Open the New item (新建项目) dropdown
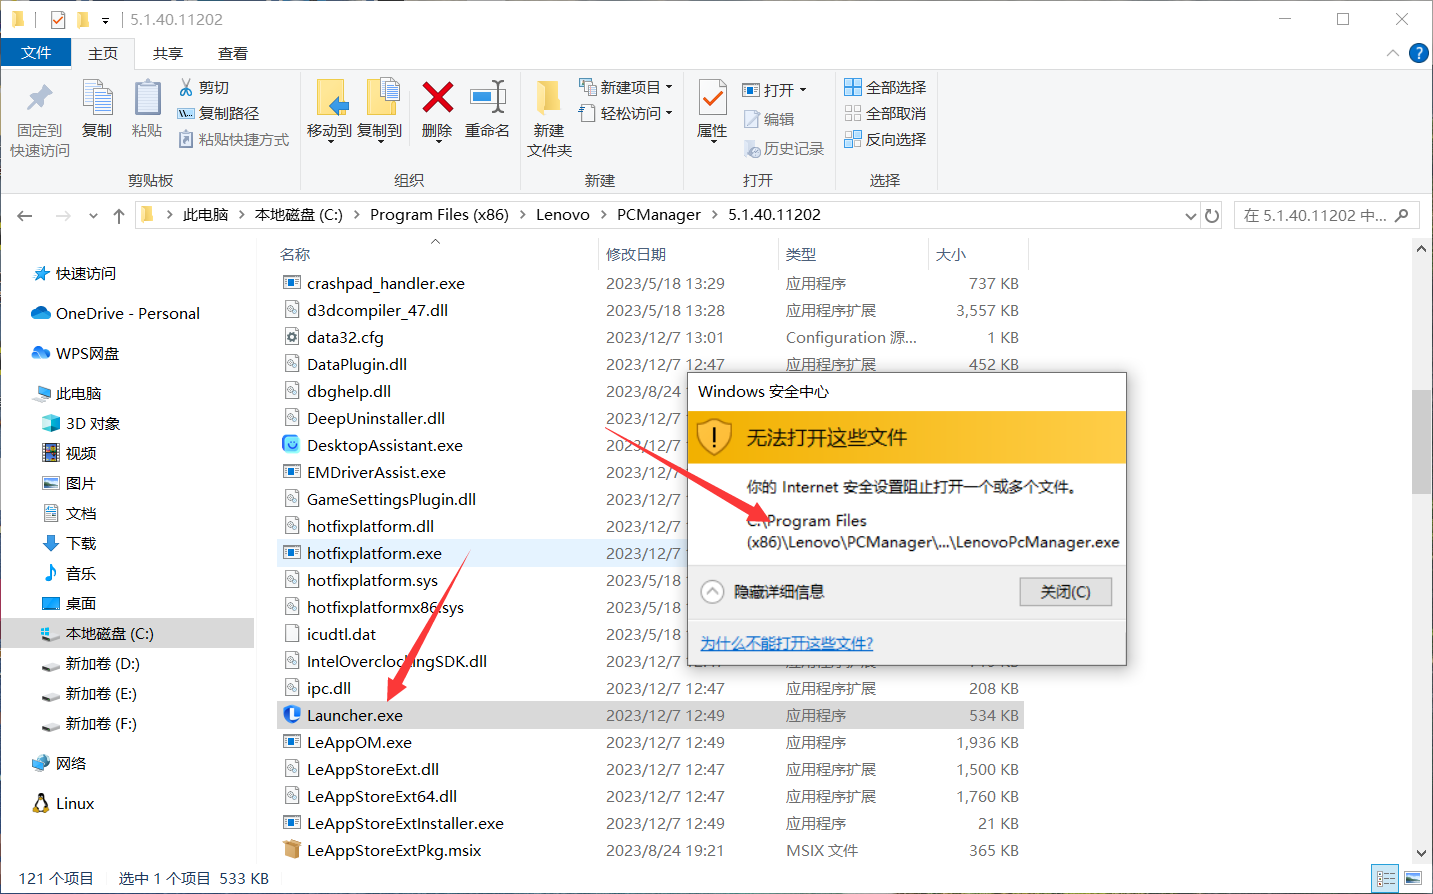 (626, 87)
